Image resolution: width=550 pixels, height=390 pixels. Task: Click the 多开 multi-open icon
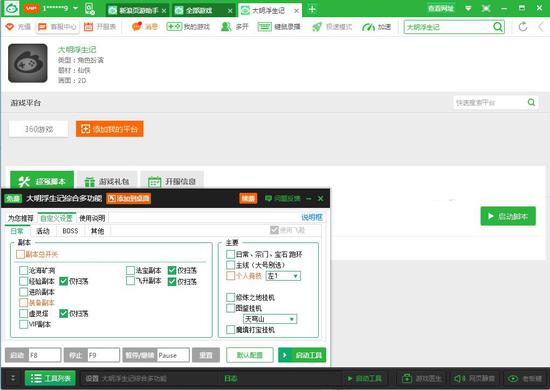pyautogui.click(x=226, y=27)
